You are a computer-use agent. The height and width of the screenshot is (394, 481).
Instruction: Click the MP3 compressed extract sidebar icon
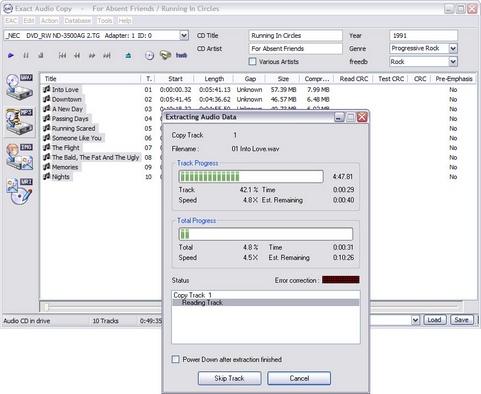tap(20, 122)
